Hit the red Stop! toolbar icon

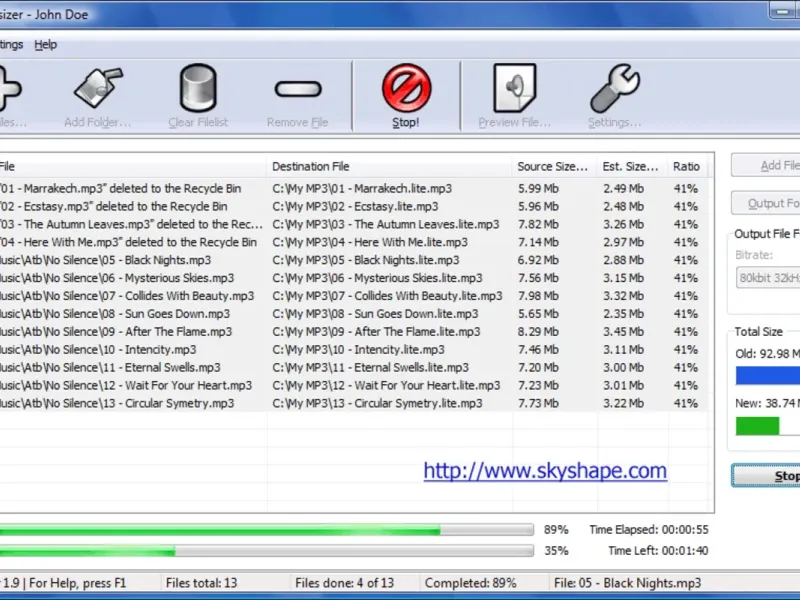(x=406, y=88)
